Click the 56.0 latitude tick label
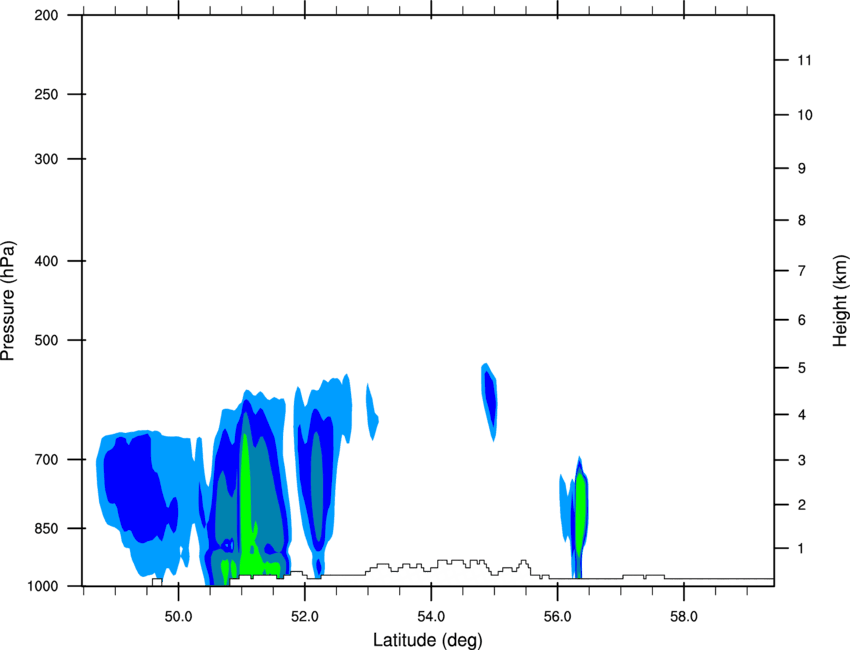The height and width of the screenshot is (650, 850). 557,617
